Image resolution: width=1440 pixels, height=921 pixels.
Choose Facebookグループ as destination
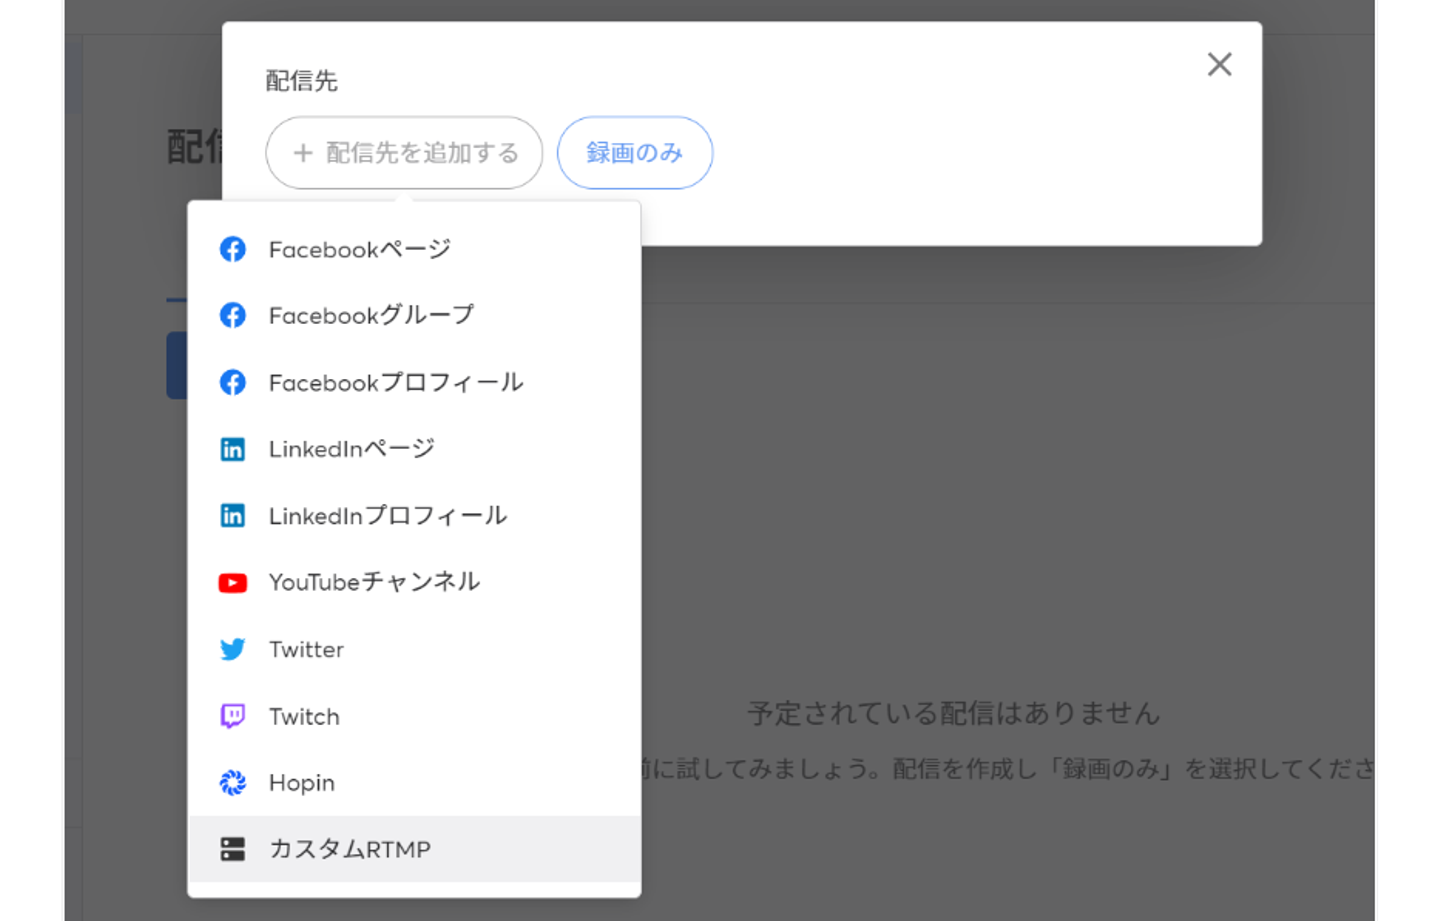pos(414,316)
